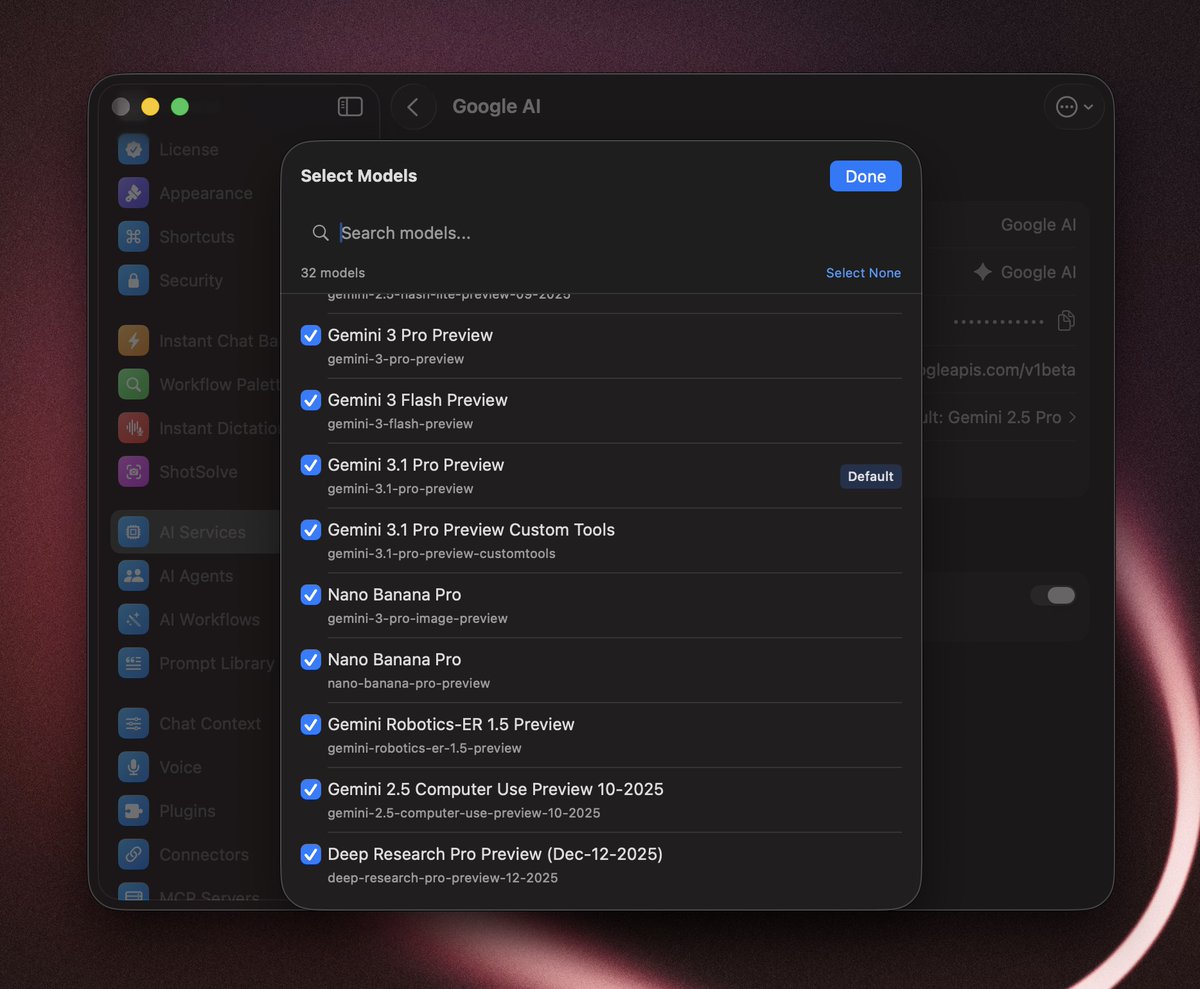Screen dimensions: 1200x989
Task: Open the Shortcuts section
Action: 197,237
